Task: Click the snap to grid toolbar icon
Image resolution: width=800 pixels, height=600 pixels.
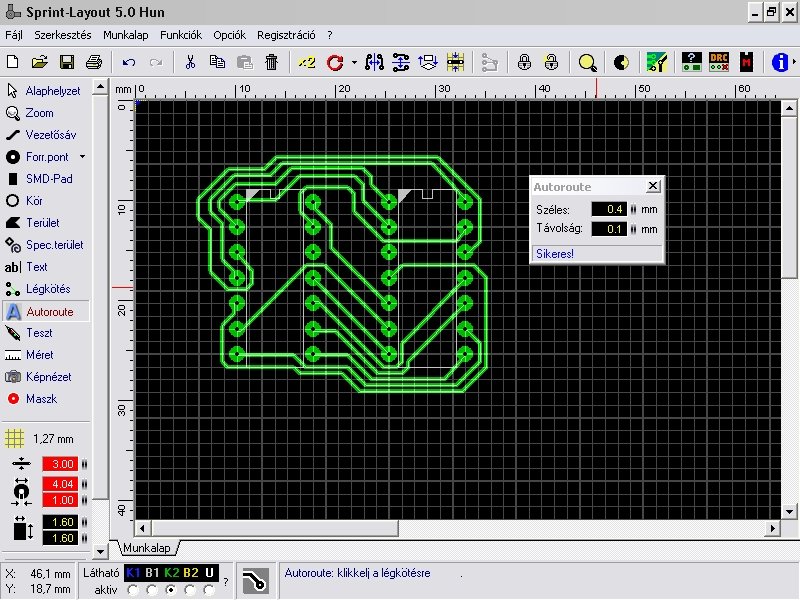Action: click(x=455, y=62)
